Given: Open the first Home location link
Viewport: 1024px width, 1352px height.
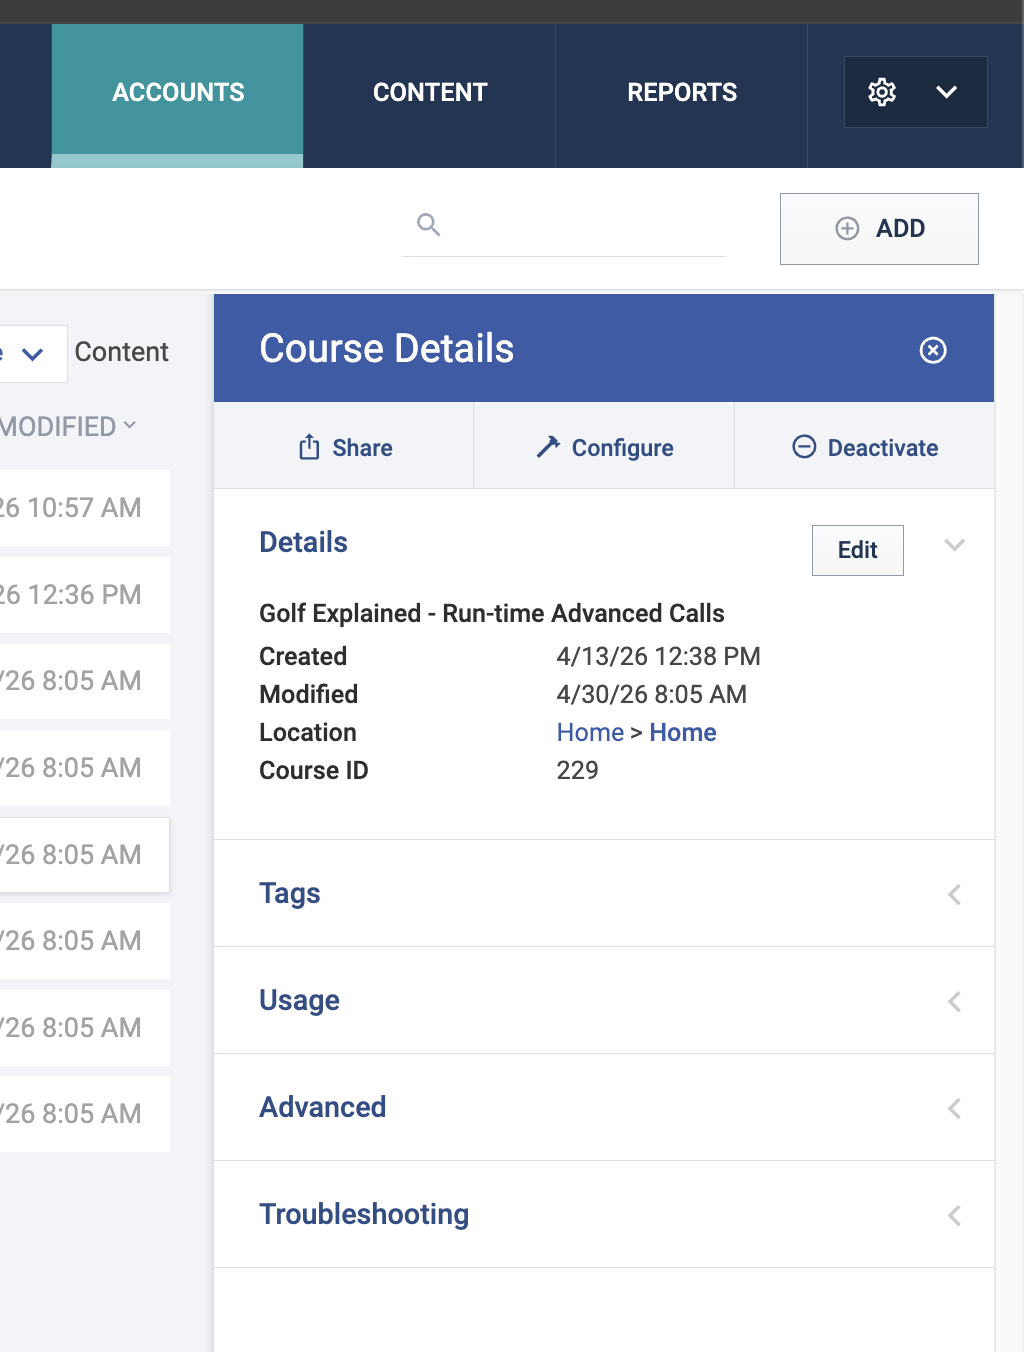Looking at the screenshot, I should coord(590,733).
